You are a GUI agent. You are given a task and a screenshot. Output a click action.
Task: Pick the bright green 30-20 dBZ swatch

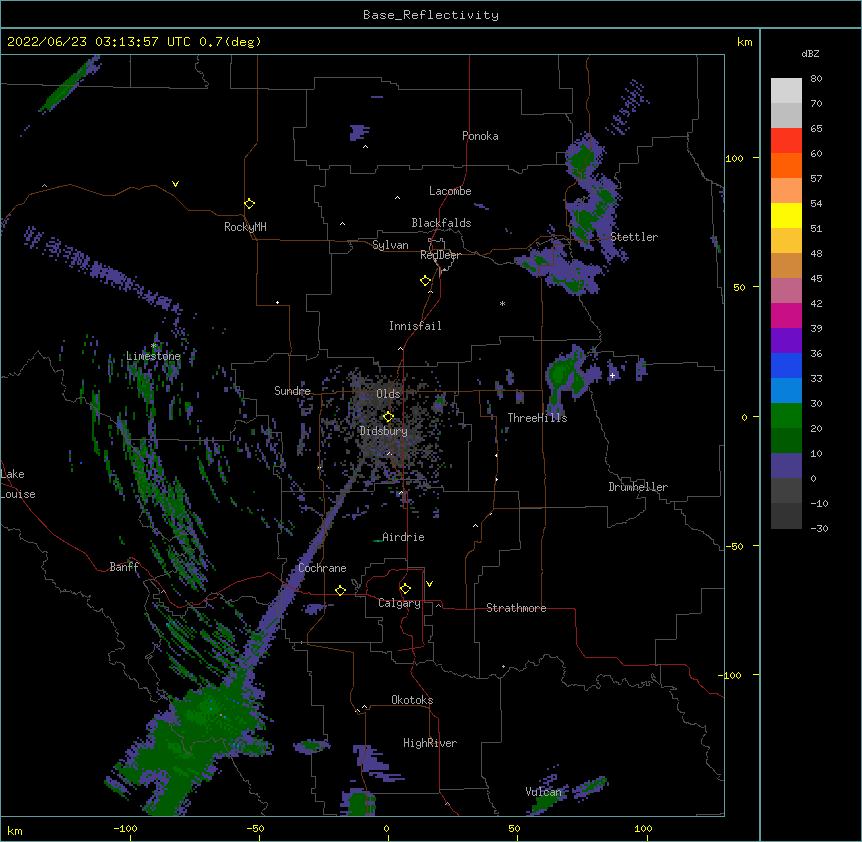pos(786,416)
